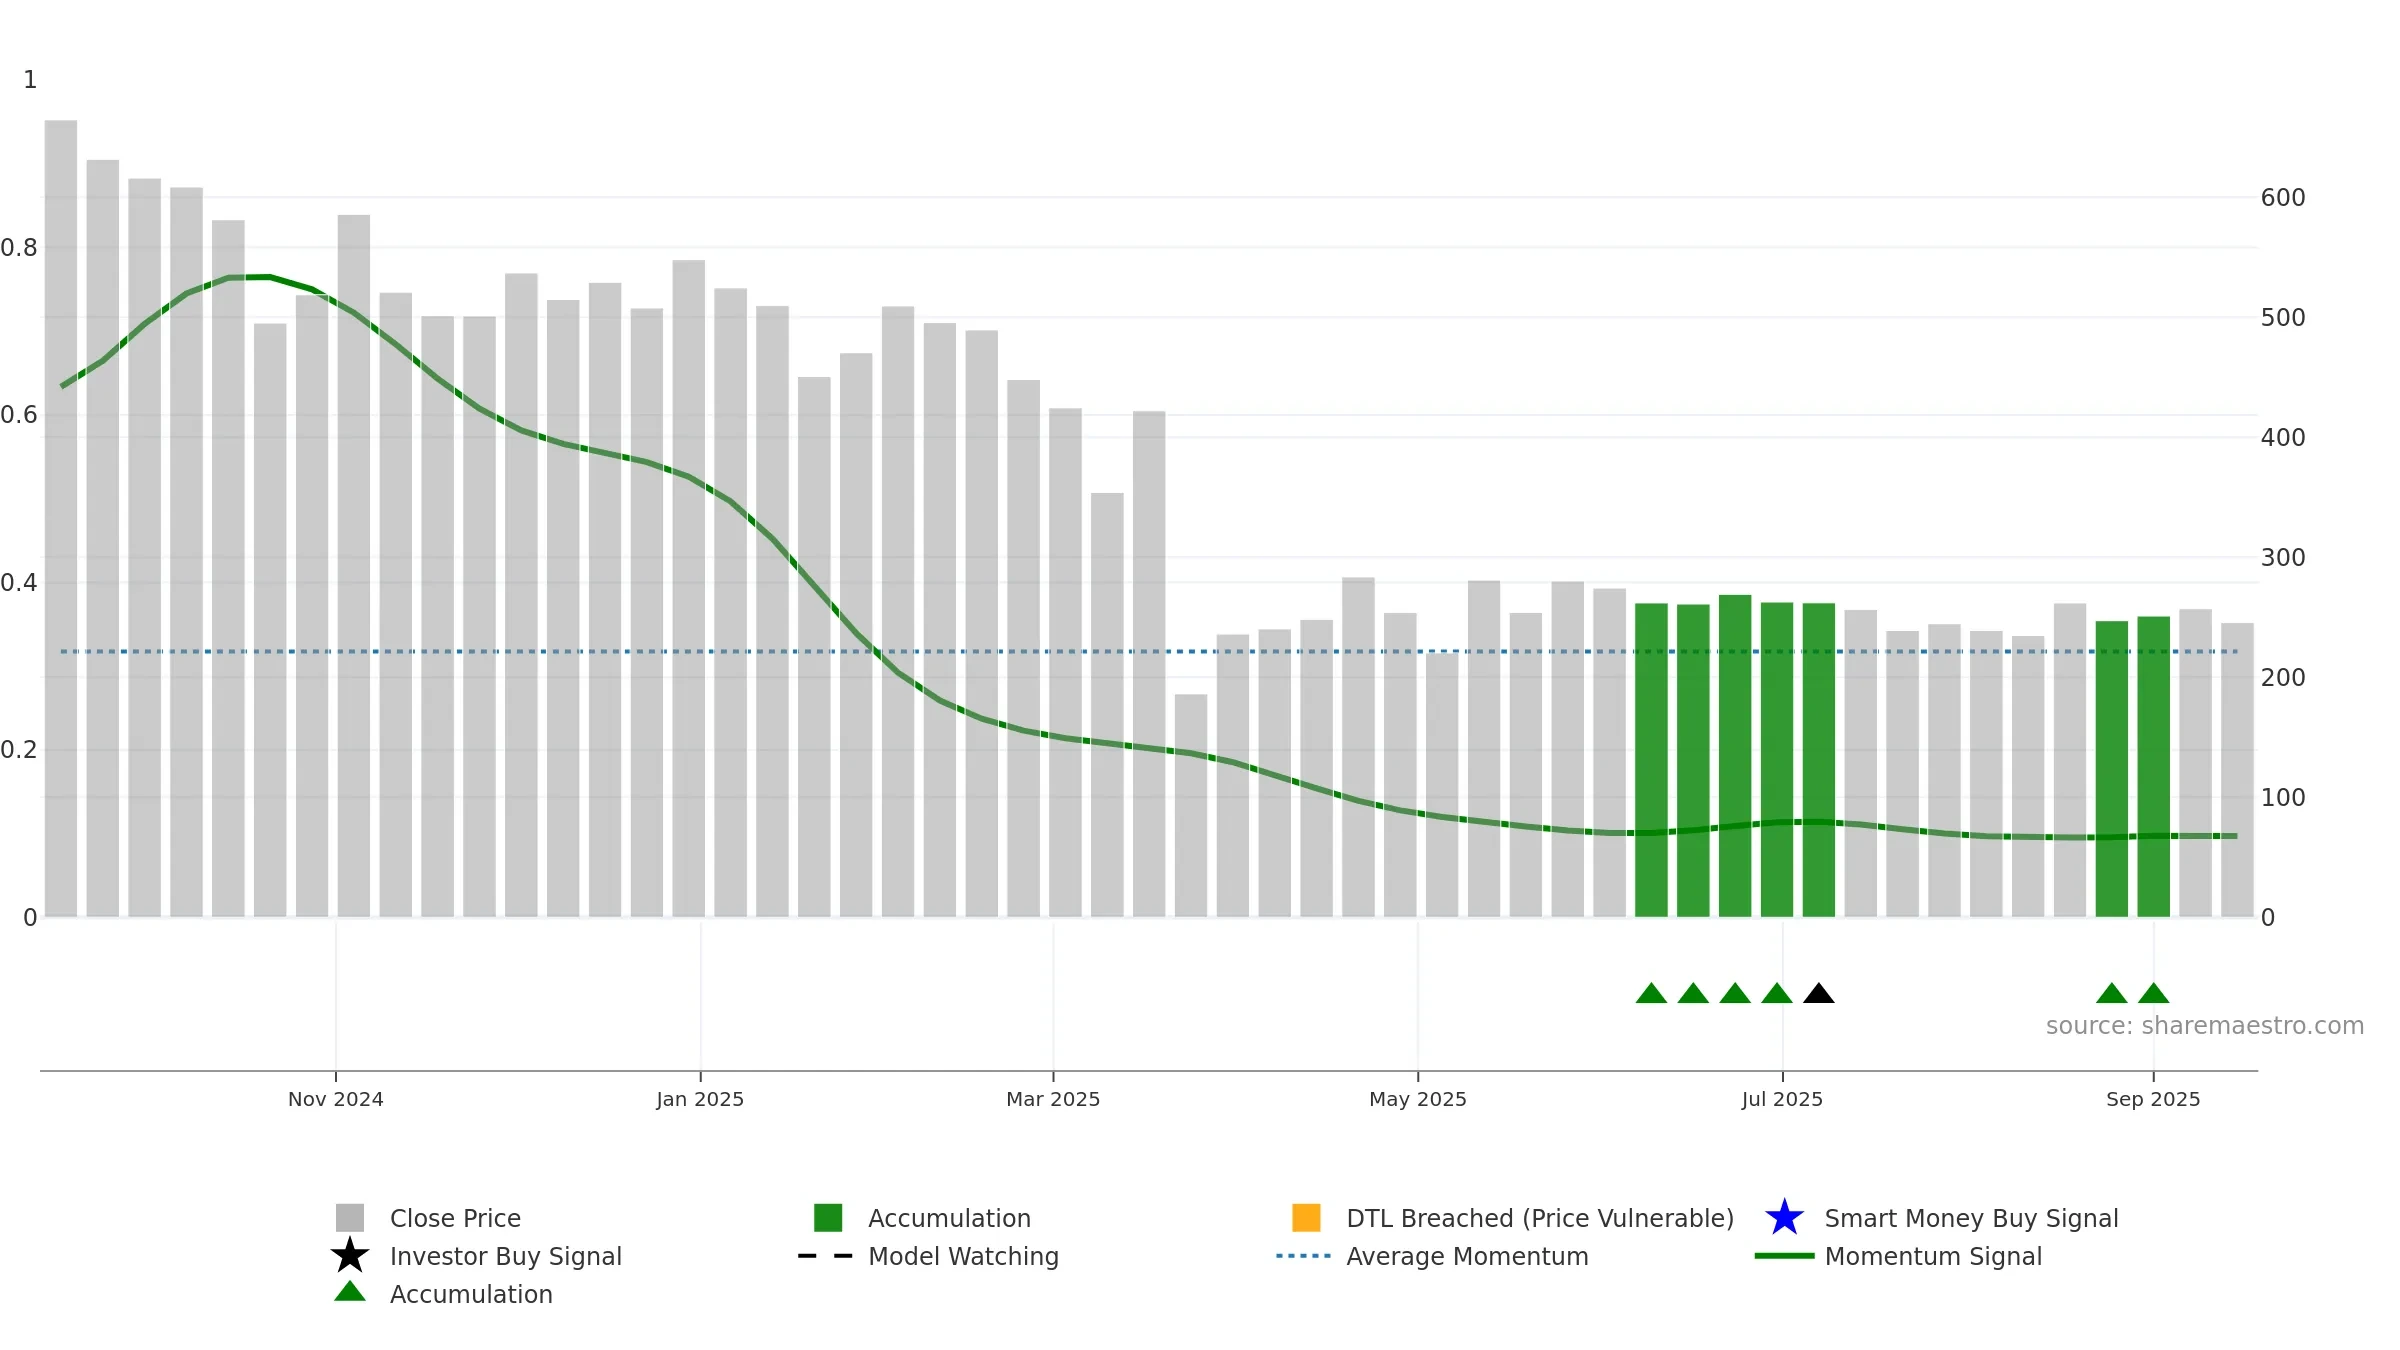Click the '600' right axis value
Screen dimensions: 2400x1350
coord(2283,197)
